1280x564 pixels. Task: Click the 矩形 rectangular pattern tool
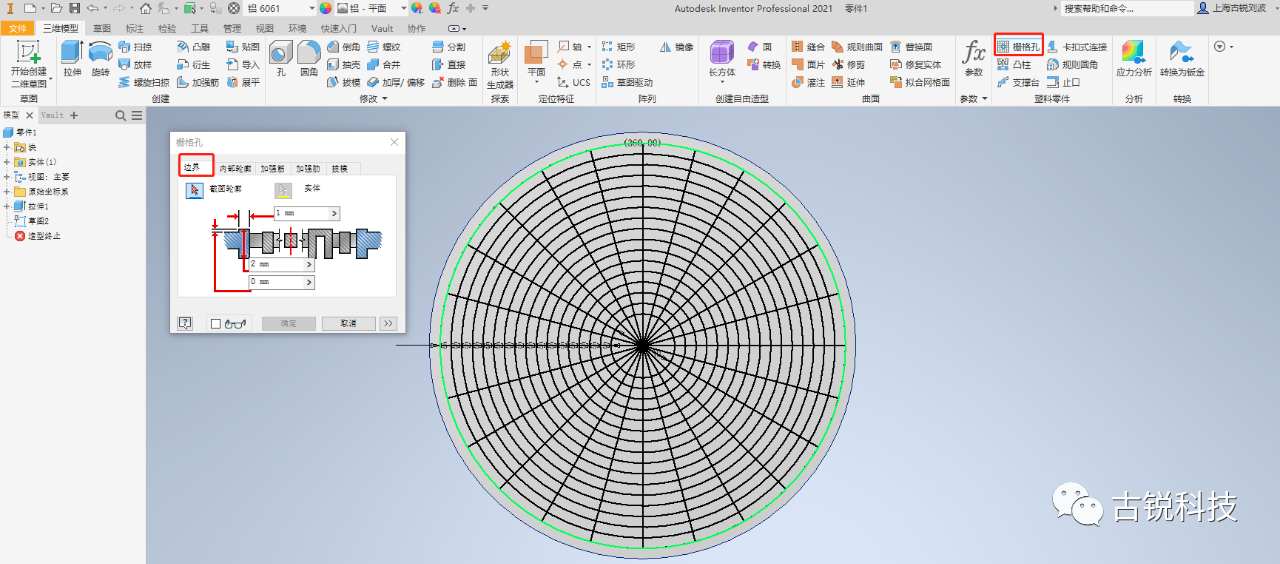tap(618, 47)
